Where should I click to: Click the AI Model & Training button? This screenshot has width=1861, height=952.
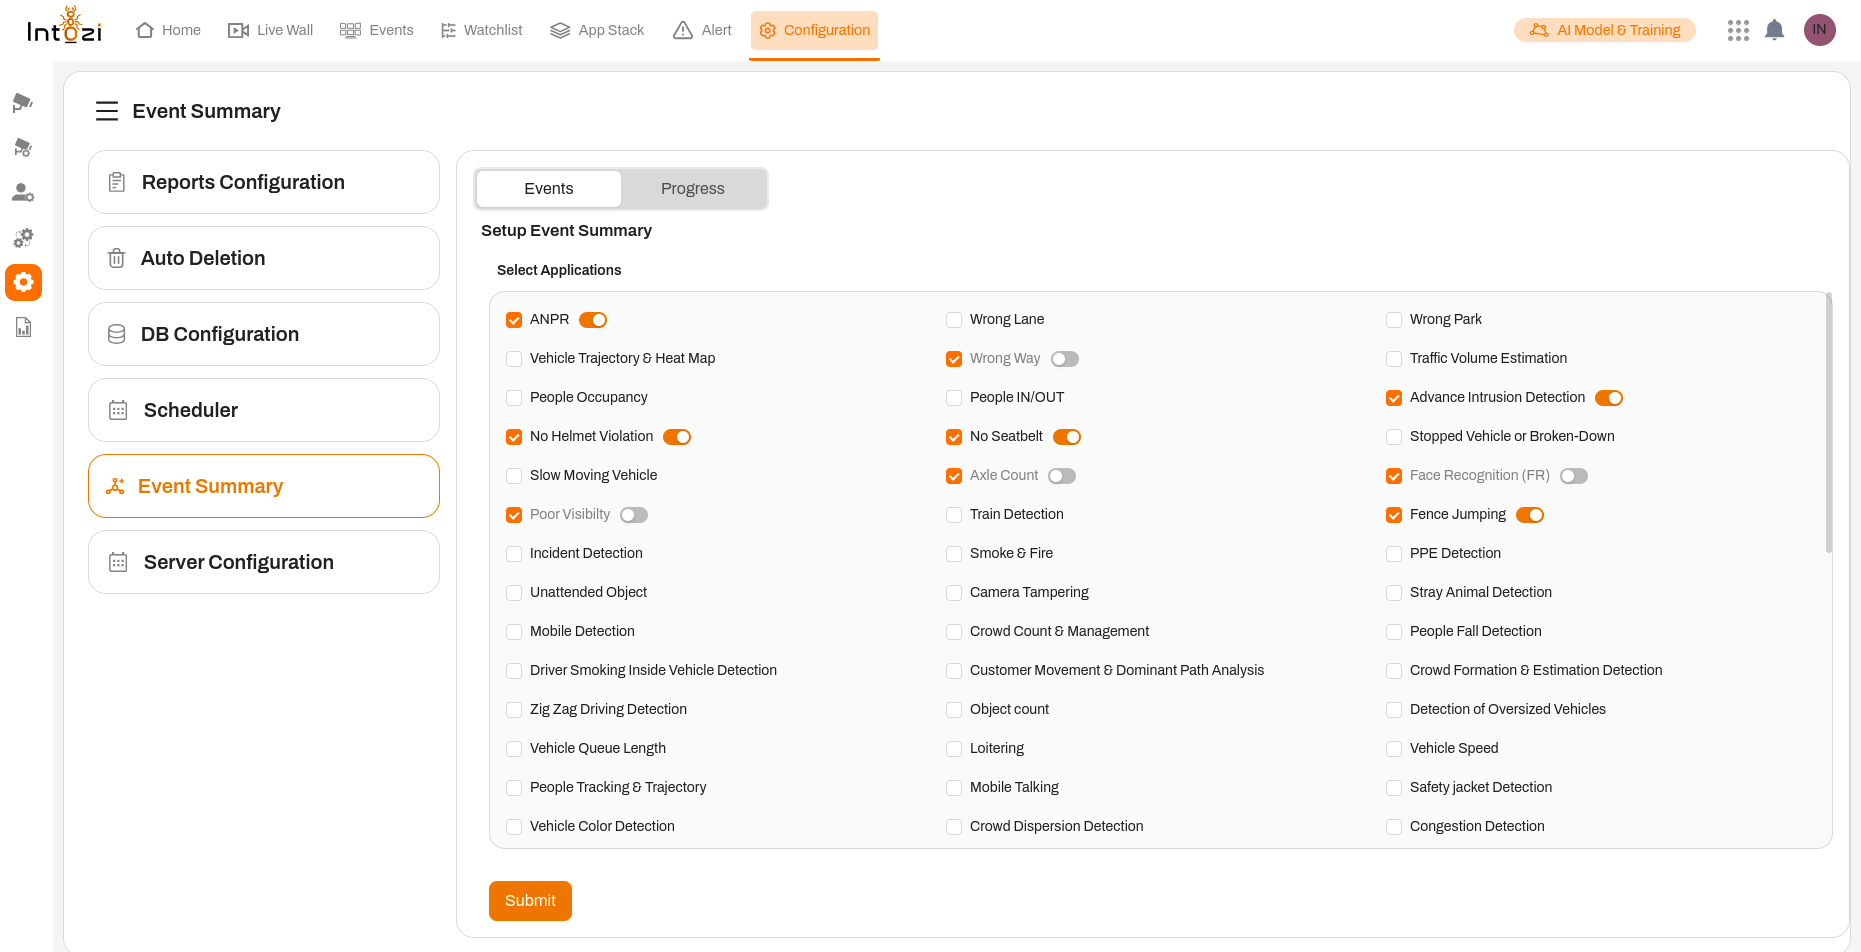pyautogui.click(x=1604, y=30)
